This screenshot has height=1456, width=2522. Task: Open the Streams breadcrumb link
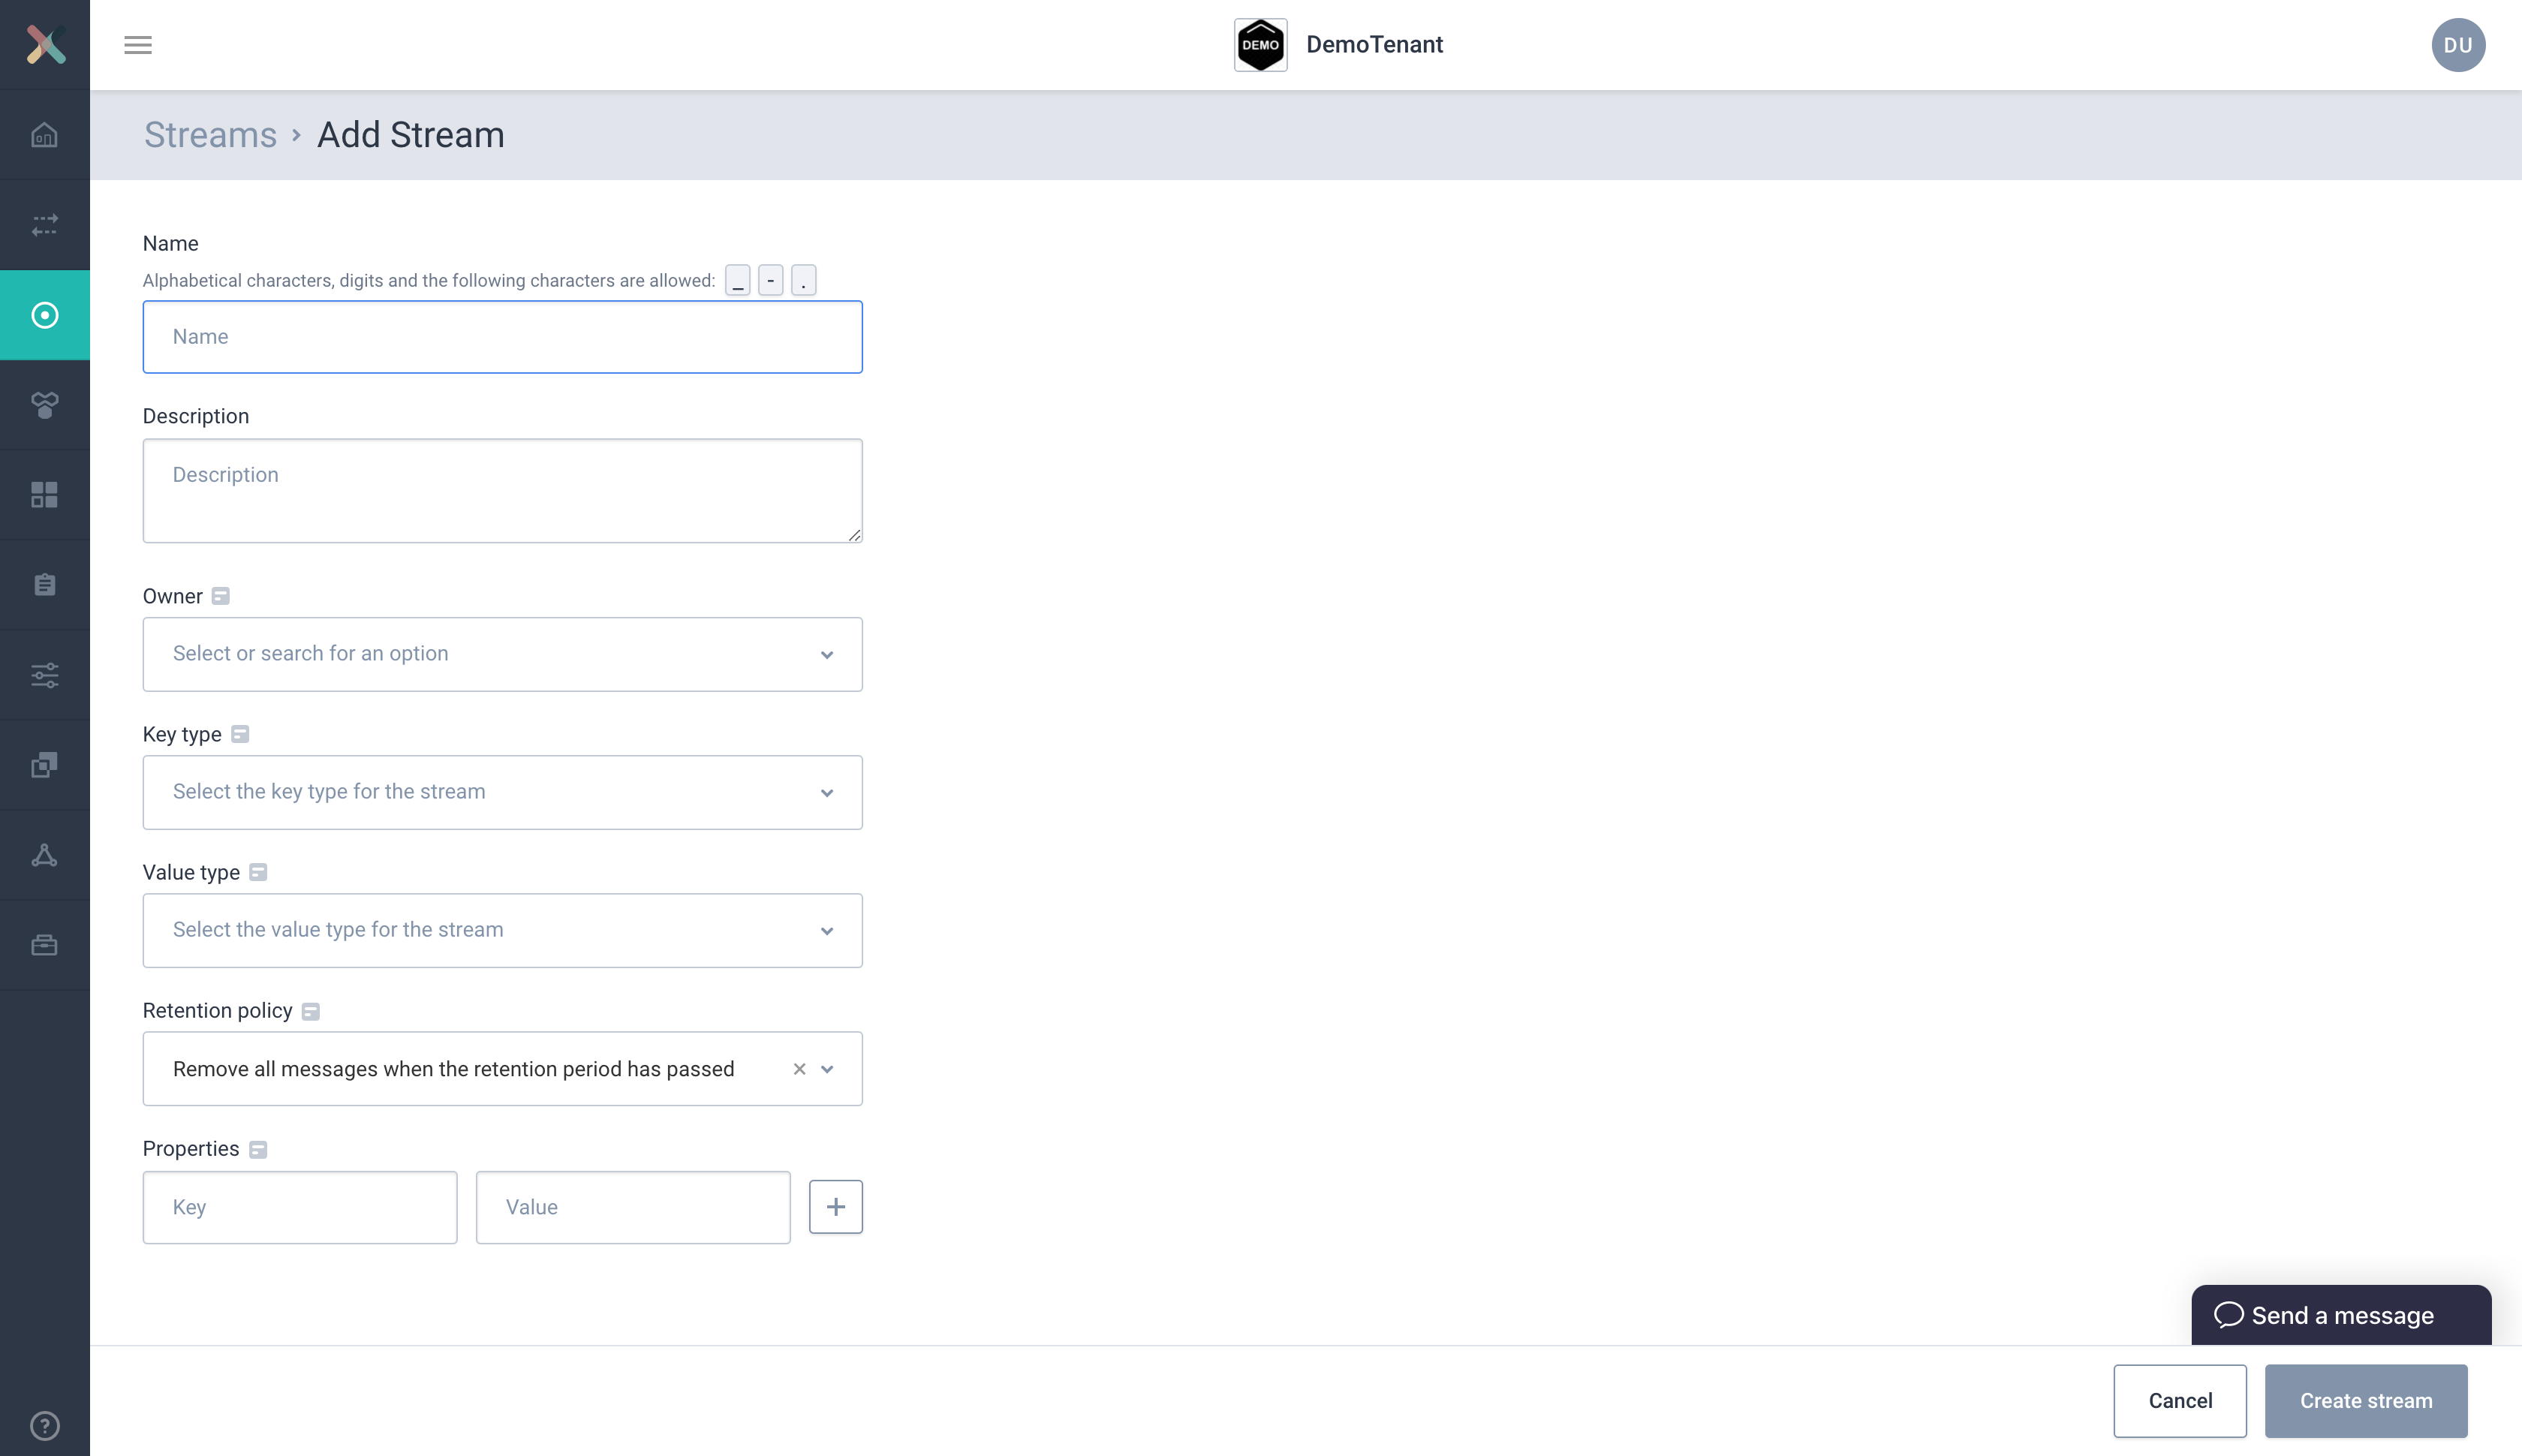pyautogui.click(x=208, y=134)
